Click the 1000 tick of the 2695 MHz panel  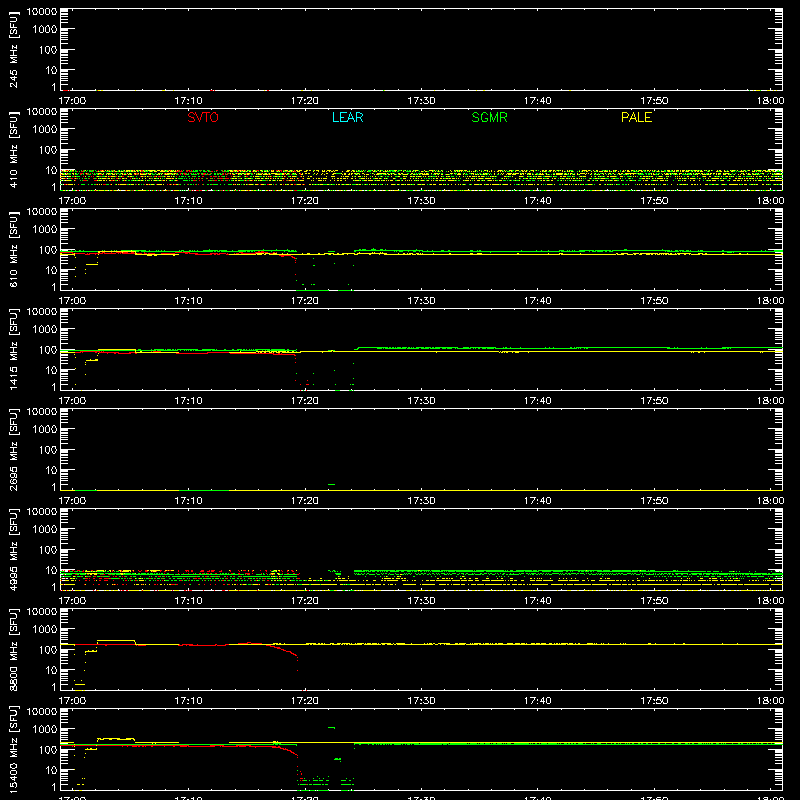click(45, 430)
